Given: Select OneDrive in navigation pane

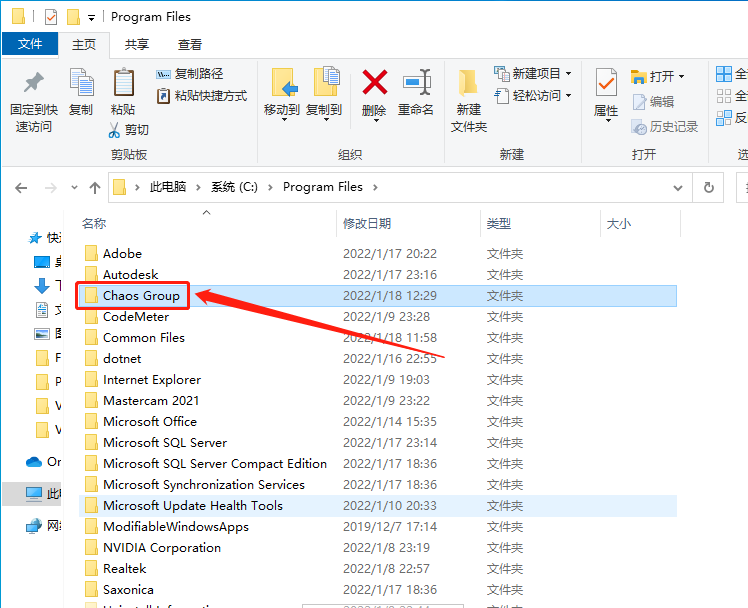Looking at the screenshot, I should pos(44,462).
